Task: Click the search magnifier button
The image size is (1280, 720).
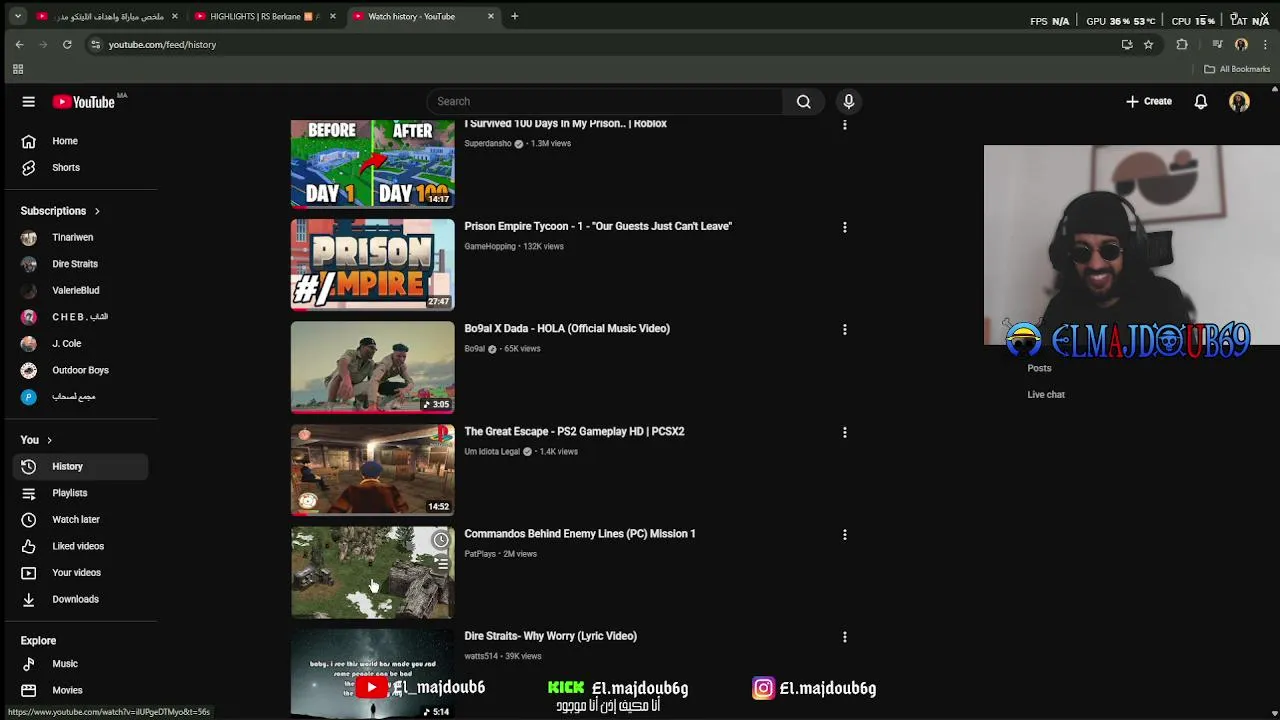Action: click(x=803, y=101)
